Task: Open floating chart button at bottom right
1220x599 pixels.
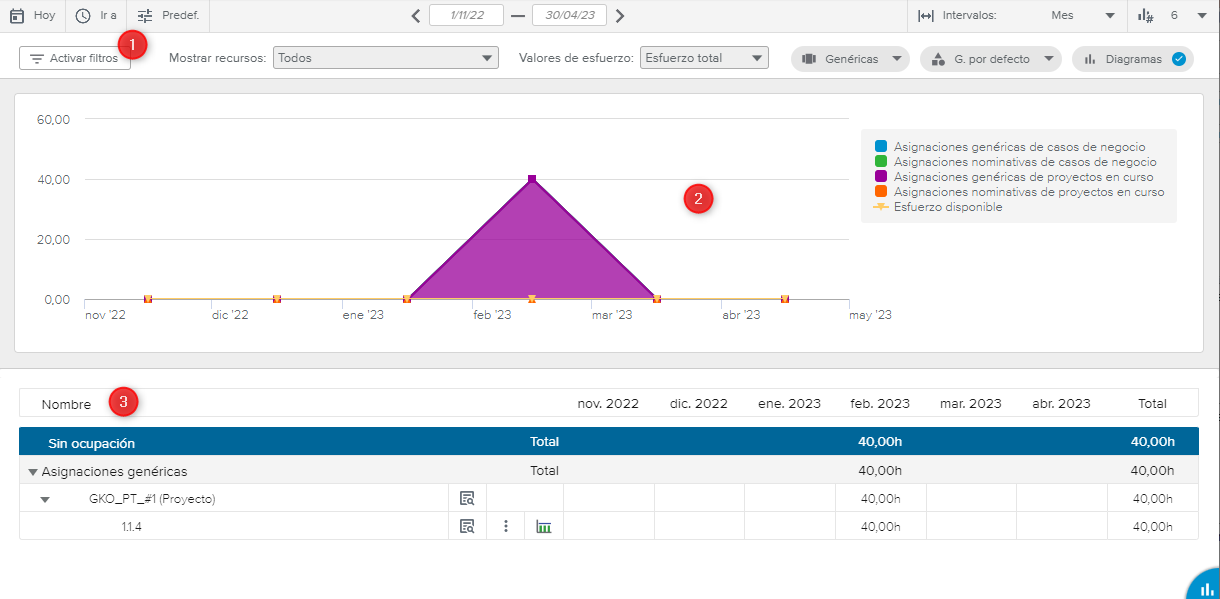Action: [1205, 588]
